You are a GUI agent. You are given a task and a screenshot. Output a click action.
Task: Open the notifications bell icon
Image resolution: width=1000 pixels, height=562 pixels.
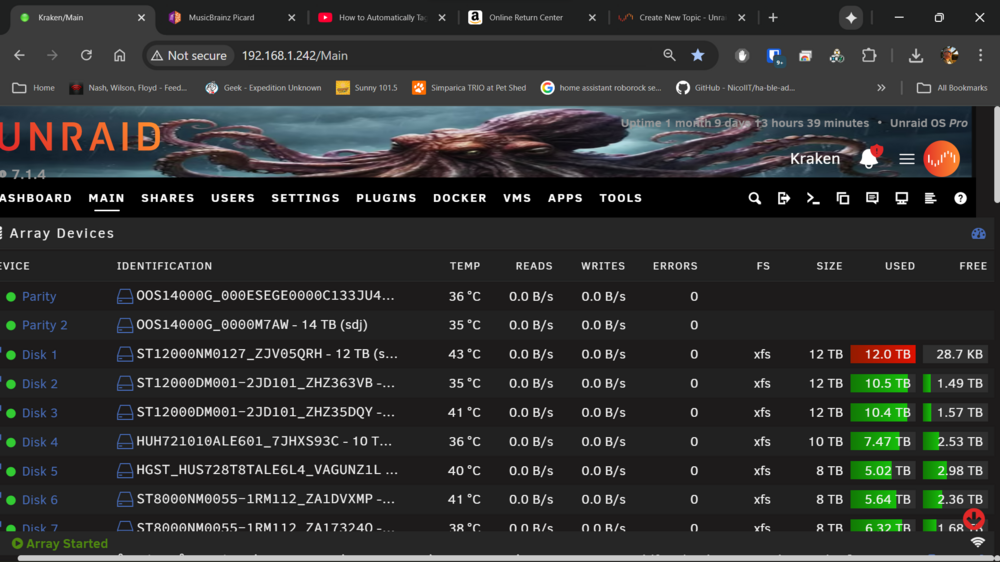pyautogui.click(x=869, y=158)
